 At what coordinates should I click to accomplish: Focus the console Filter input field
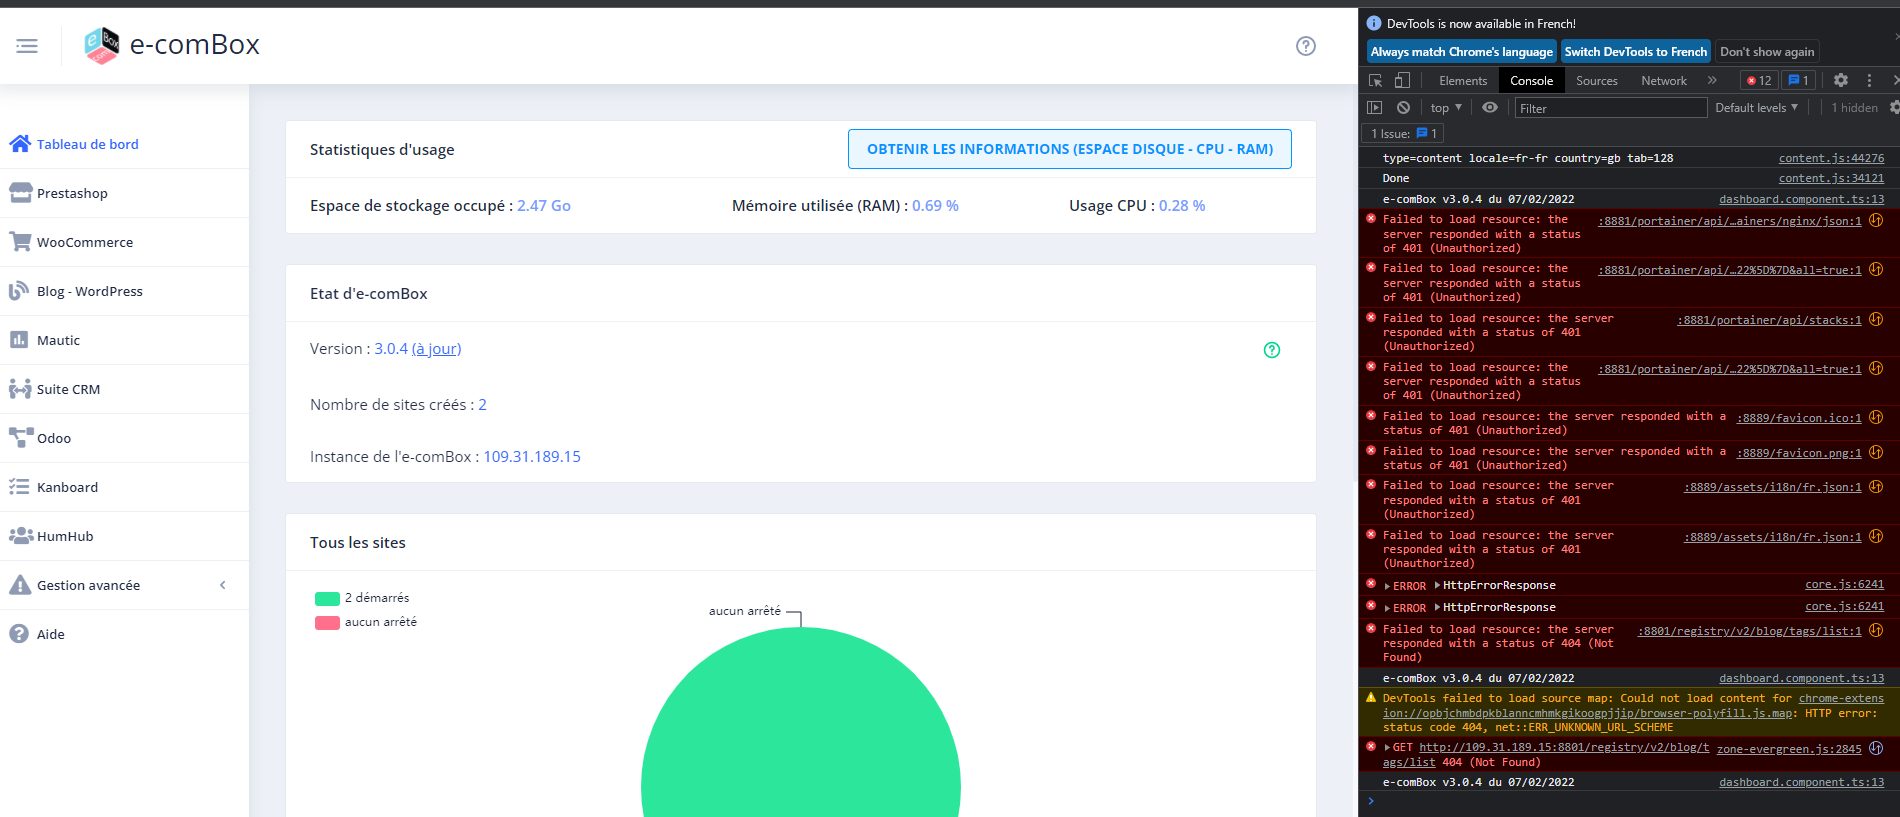(1610, 108)
